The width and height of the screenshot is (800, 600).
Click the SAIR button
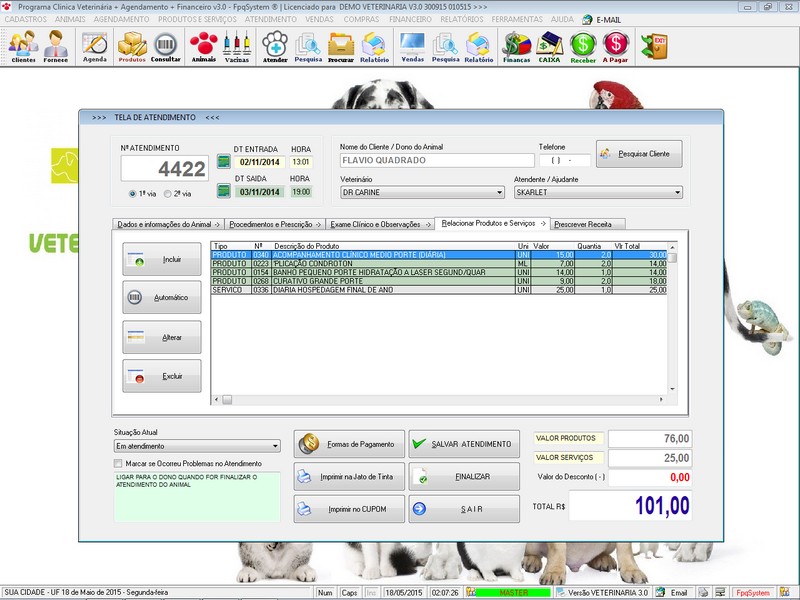[x=464, y=509]
